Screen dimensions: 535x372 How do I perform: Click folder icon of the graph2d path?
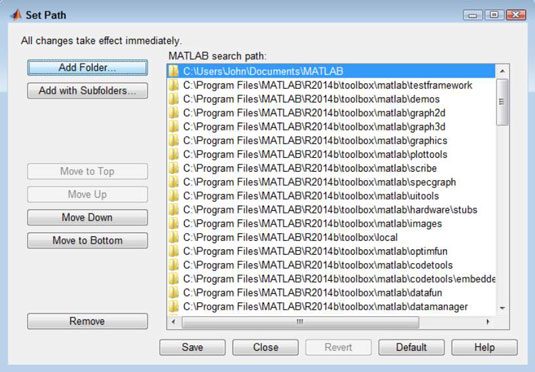click(x=174, y=113)
